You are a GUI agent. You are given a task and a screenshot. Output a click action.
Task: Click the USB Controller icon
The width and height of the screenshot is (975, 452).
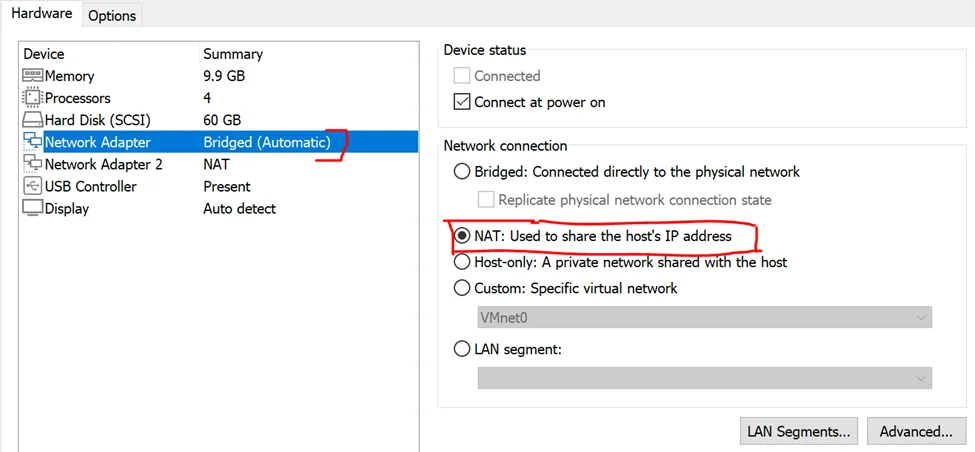pyautogui.click(x=32, y=187)
